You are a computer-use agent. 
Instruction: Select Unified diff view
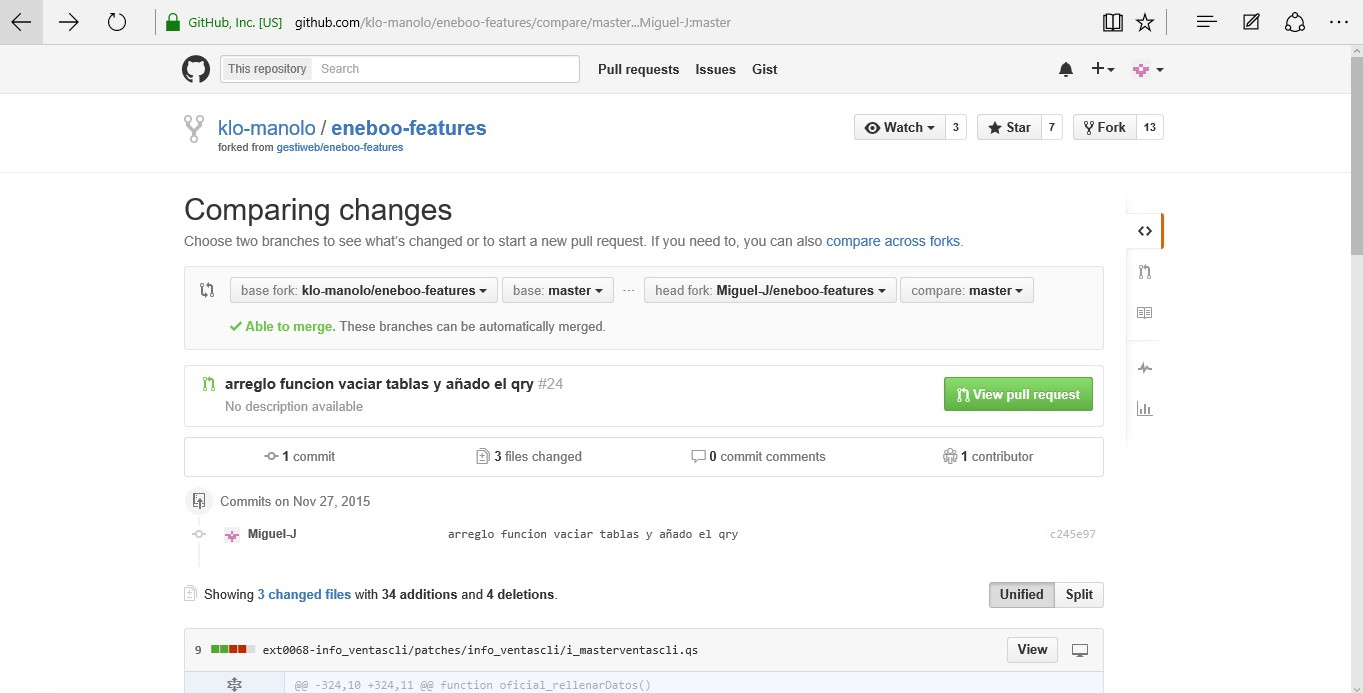1021,594
